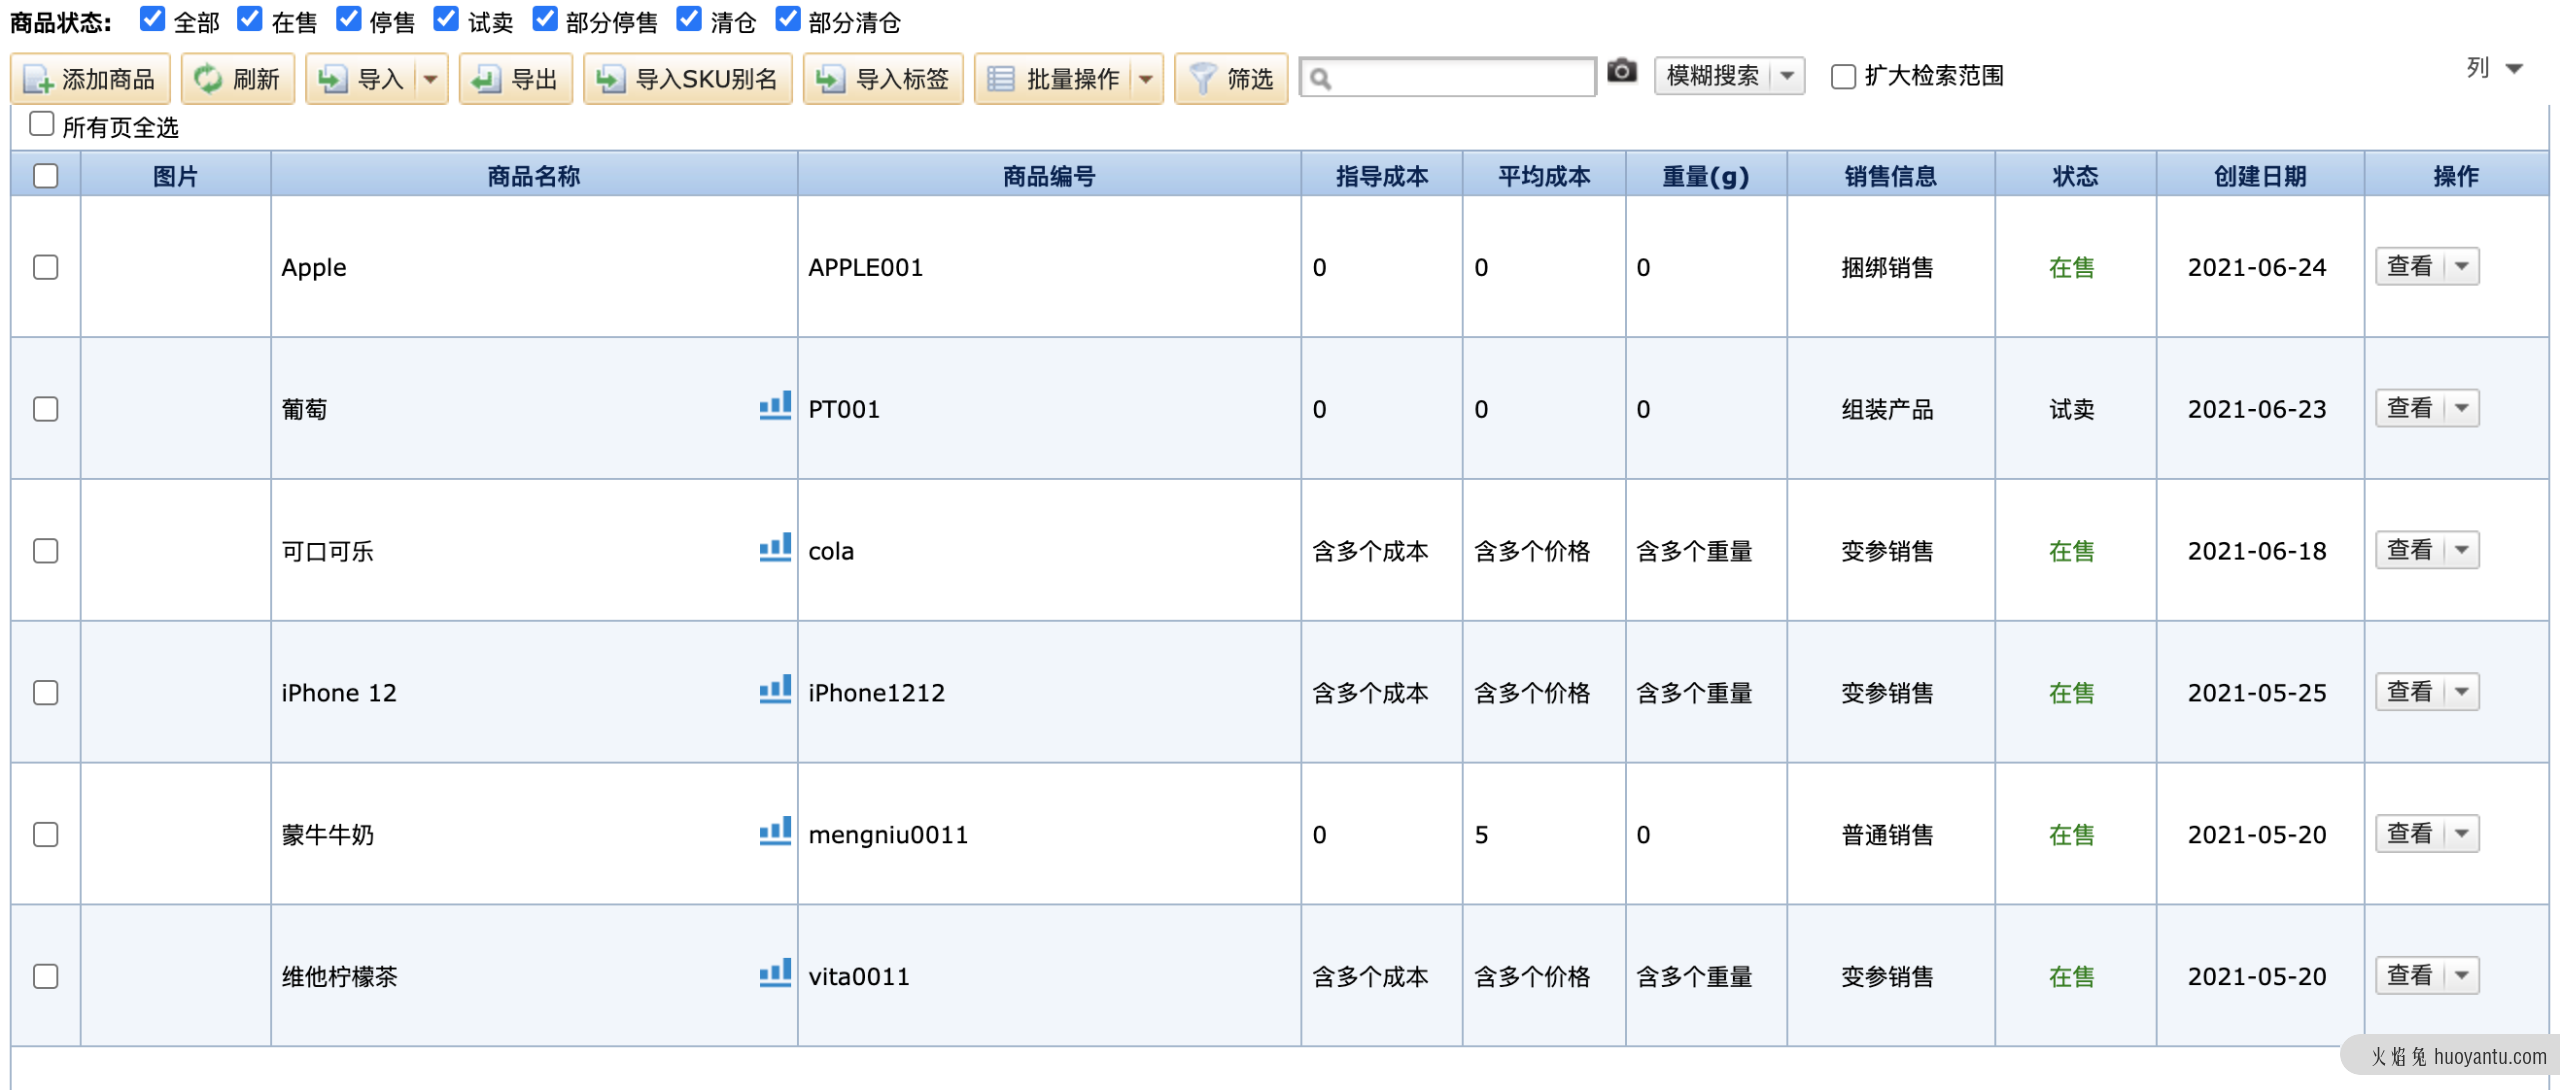Check the 所有页全选 checkbox
Viewport: 2560px width, 1090px height.
(41, 124)
